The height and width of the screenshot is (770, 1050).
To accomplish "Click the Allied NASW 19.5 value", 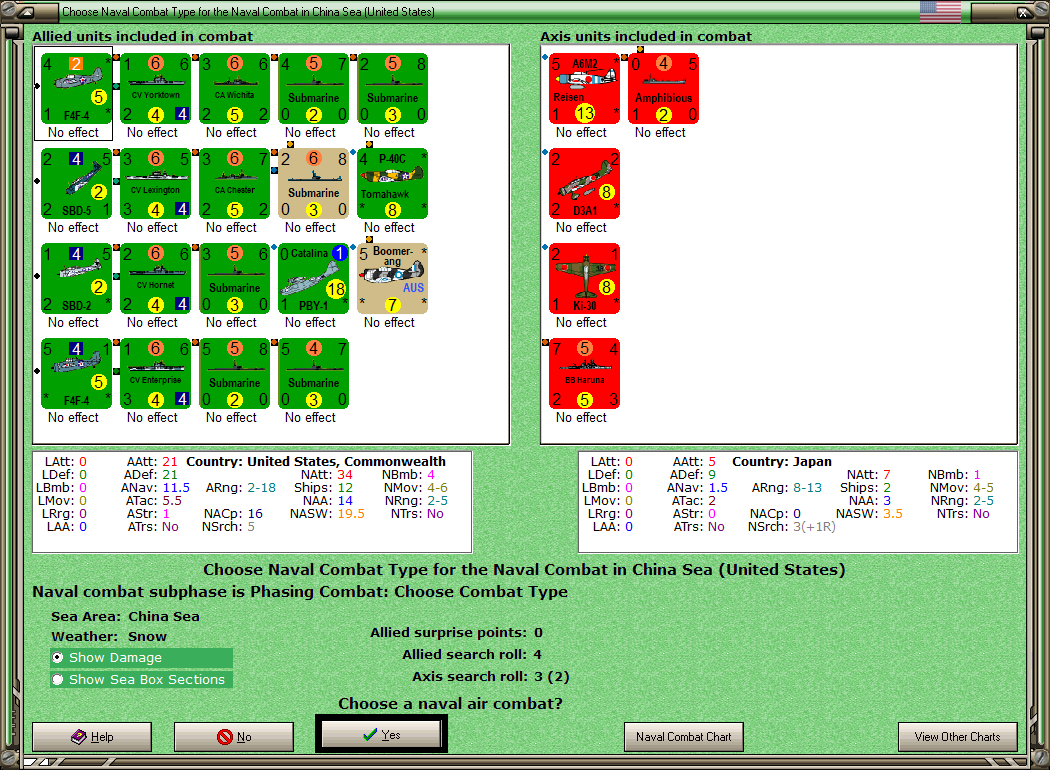I will point(351,514).
